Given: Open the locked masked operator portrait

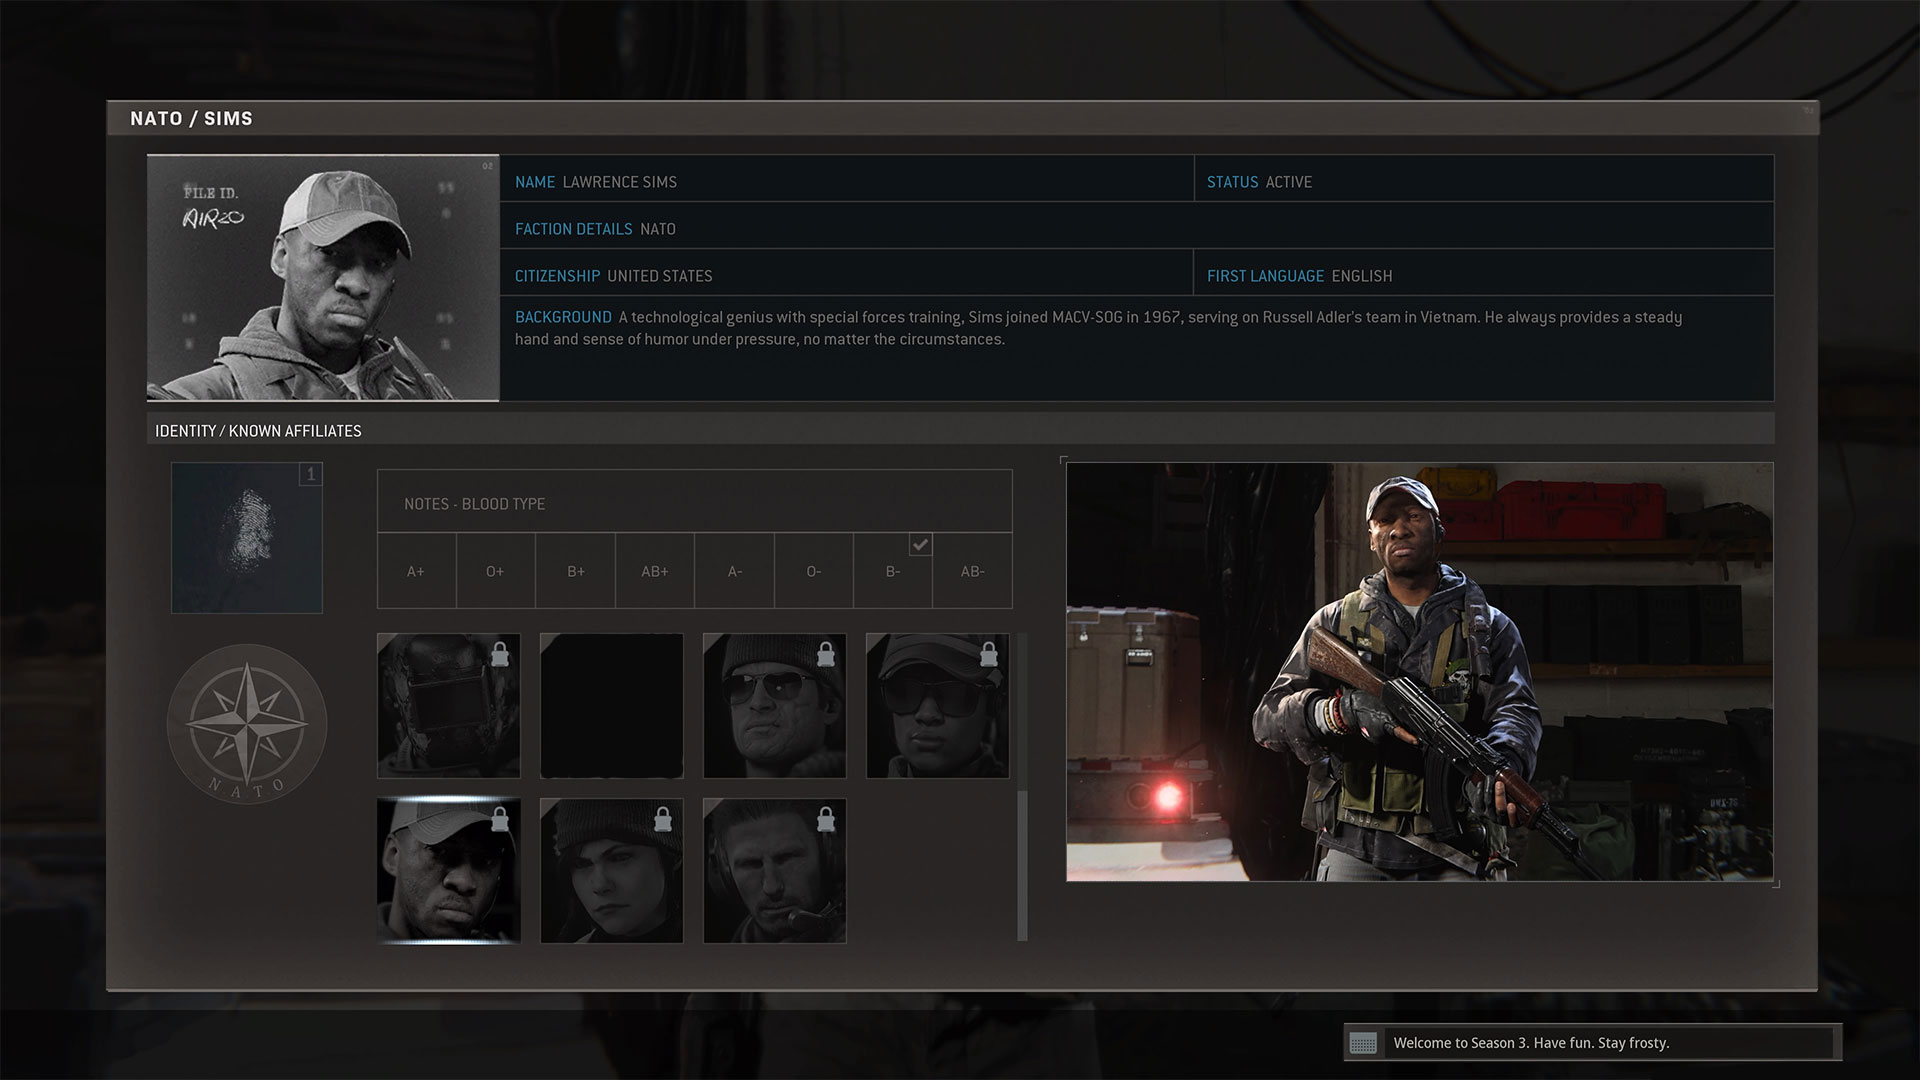Looking at the screenshot, I should coord(449,706).
